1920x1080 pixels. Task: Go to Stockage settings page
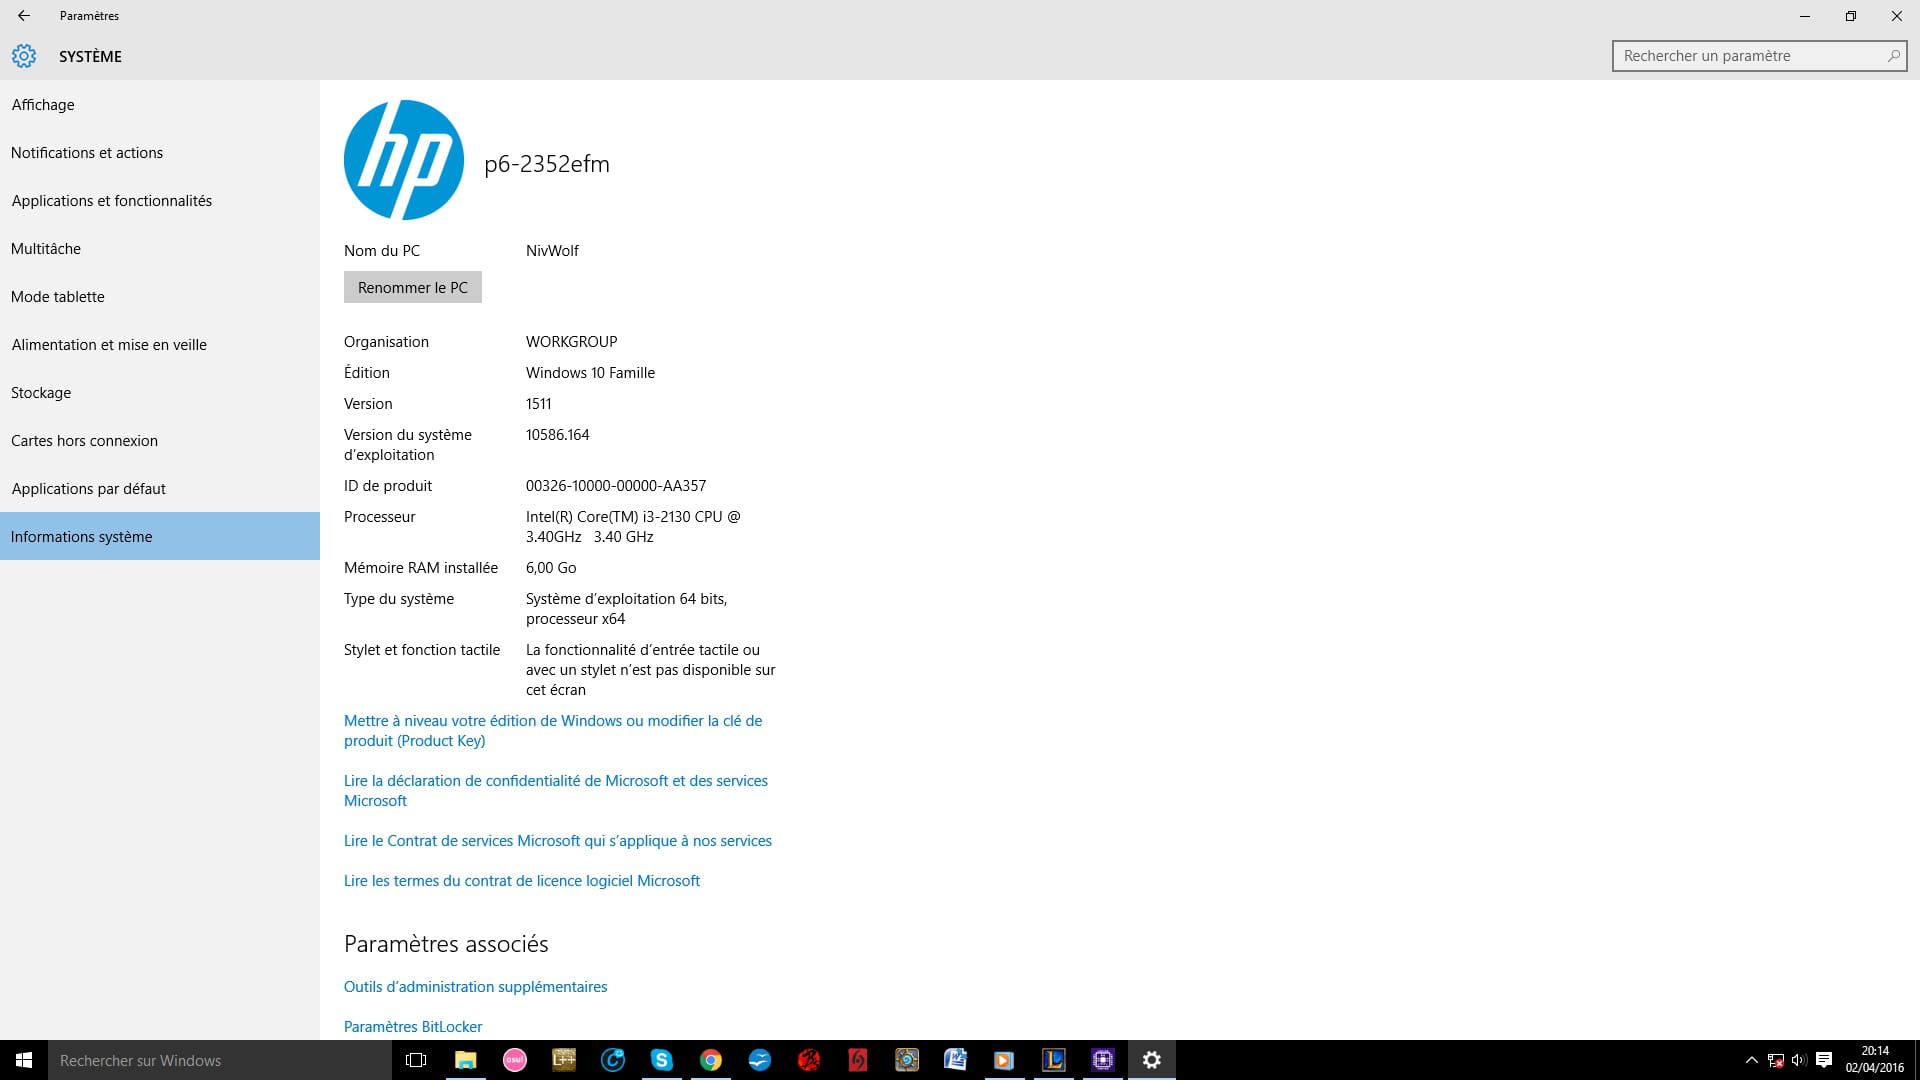click(x=41, y=393)
